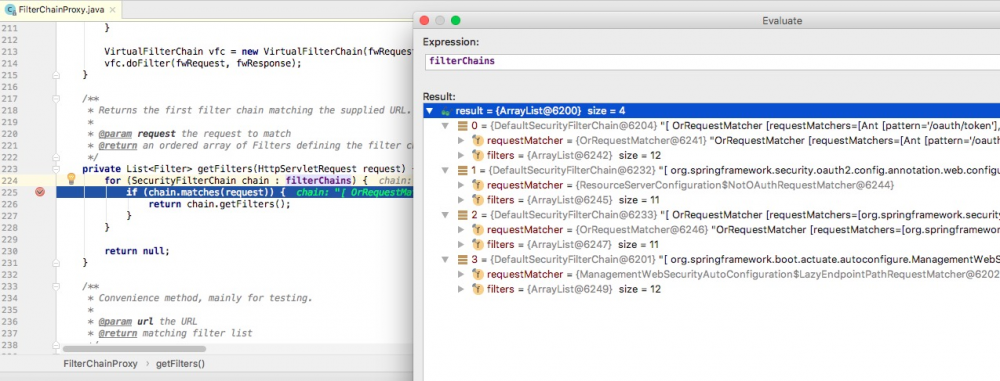Click field icon of filters ArrayList@6249
Viewport: 1000px width, 381px height.
[477, 289]
